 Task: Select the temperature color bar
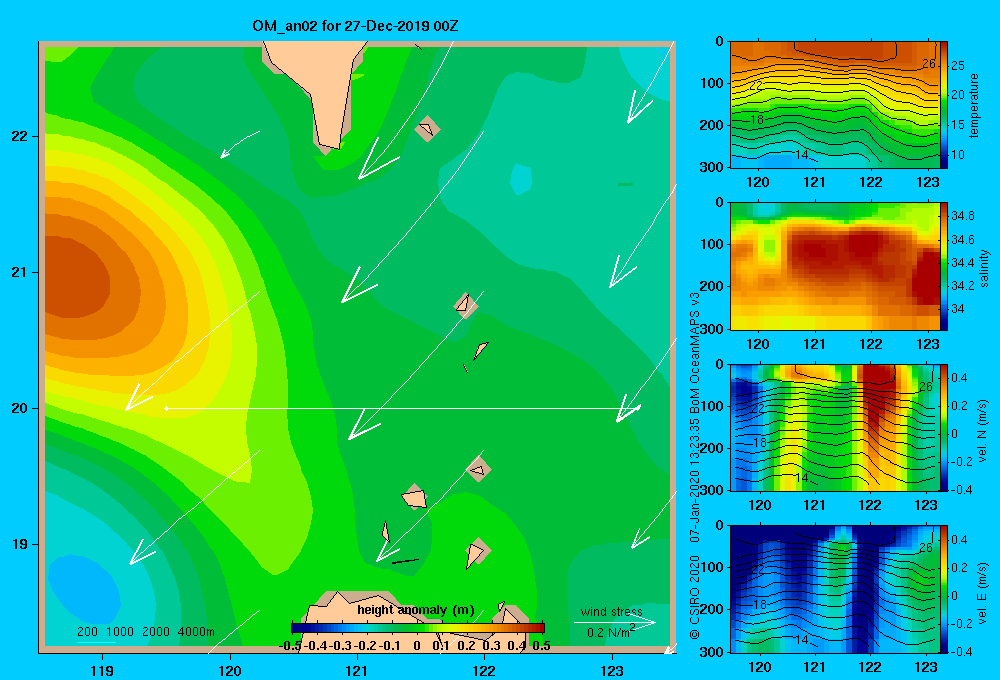pos(944,105)
